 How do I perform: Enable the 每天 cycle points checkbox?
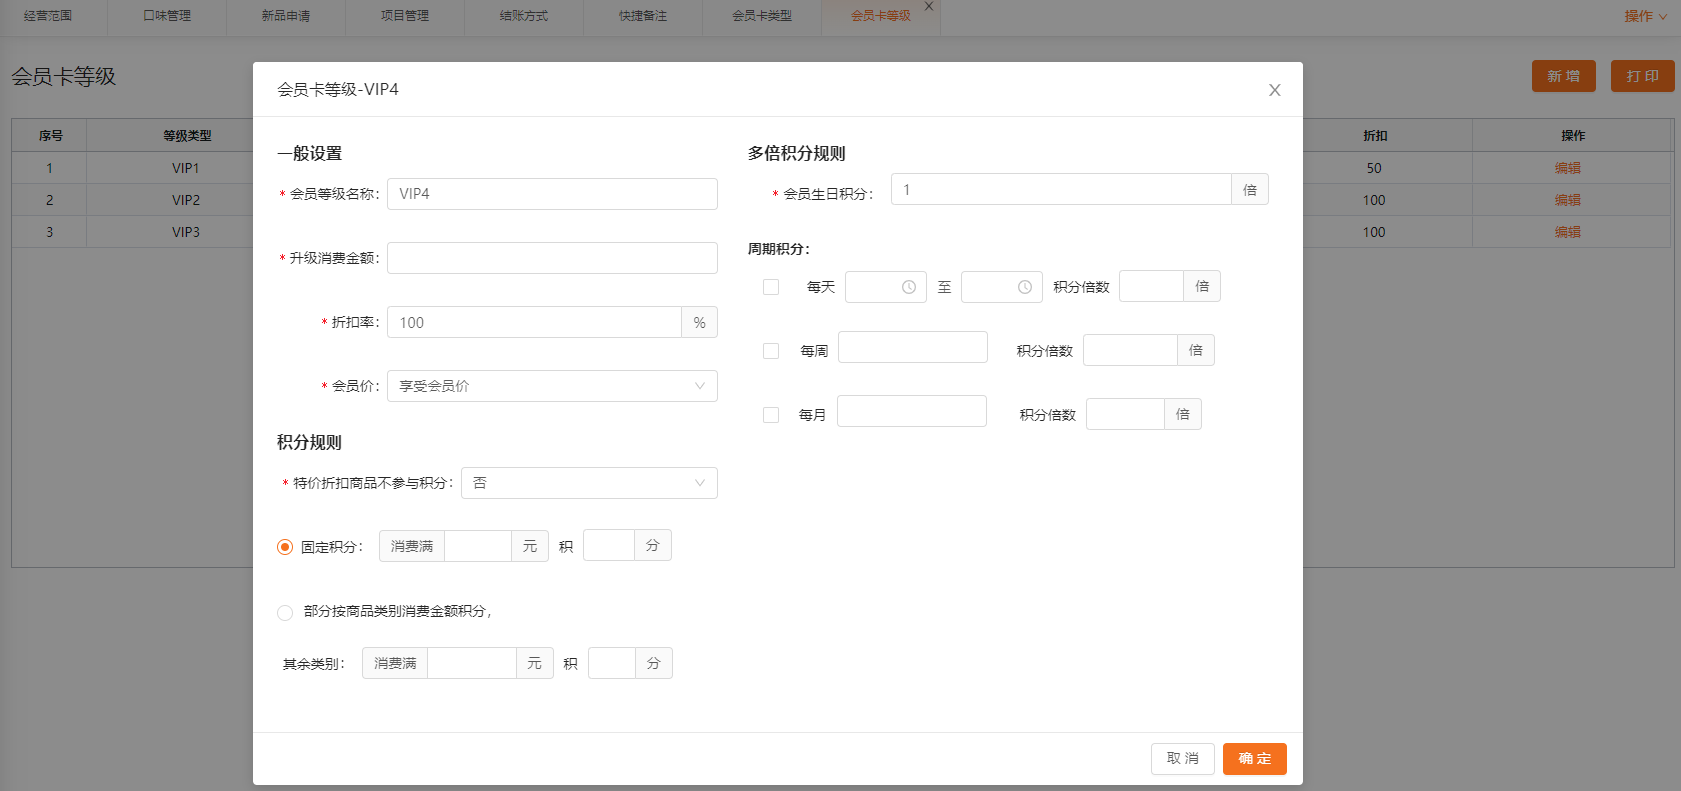click(x=771, y=287)
